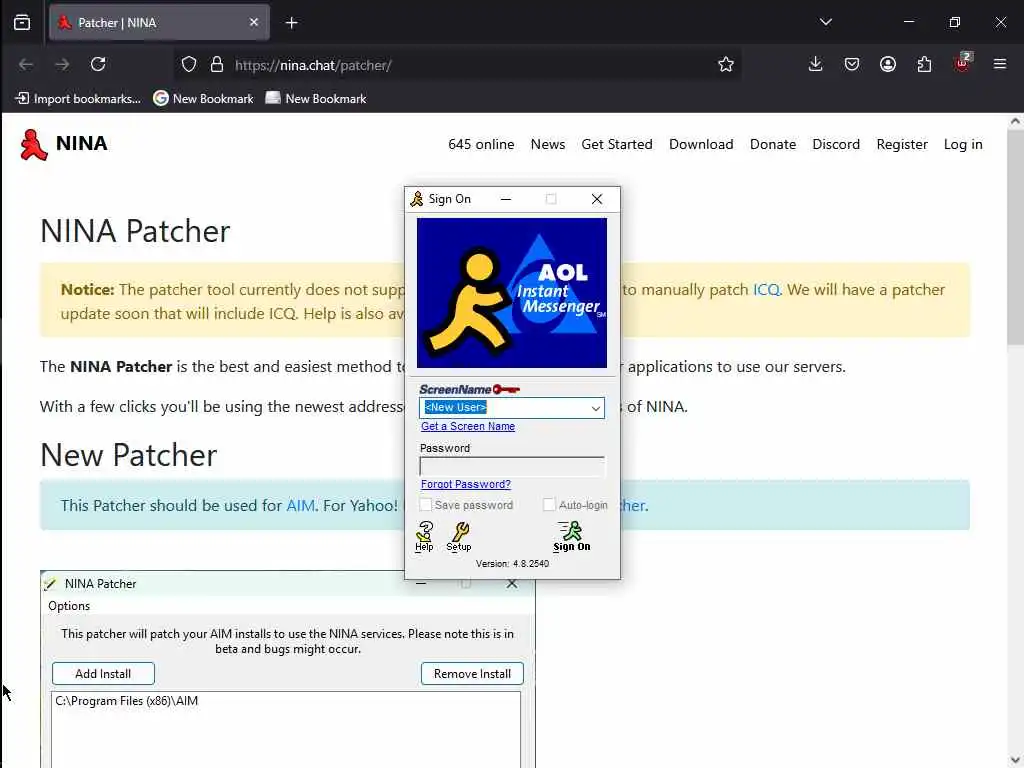Screen dimensions: 1024x768
Task: Reload the page with the refresh icon
Action: [x=98, y=64]
